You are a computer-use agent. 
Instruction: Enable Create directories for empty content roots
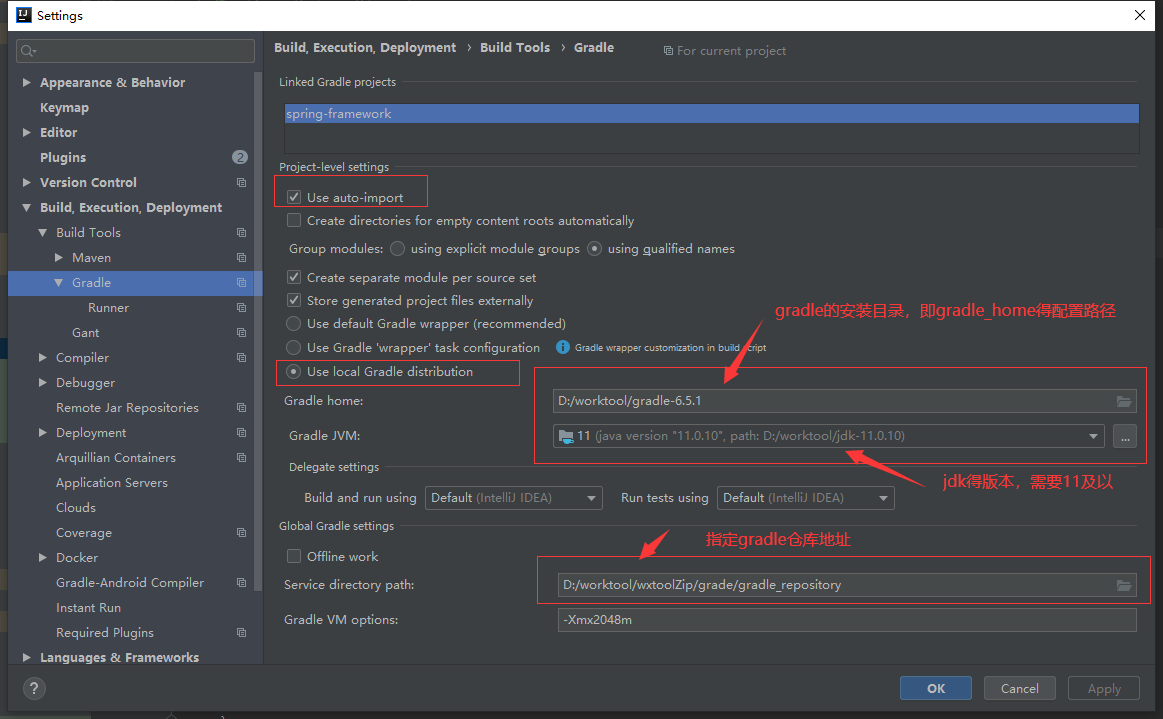click(x=294, y=220)
